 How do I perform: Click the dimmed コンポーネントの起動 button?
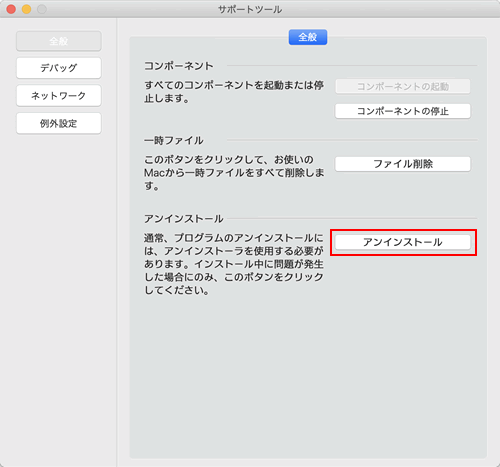click(403, 87)
